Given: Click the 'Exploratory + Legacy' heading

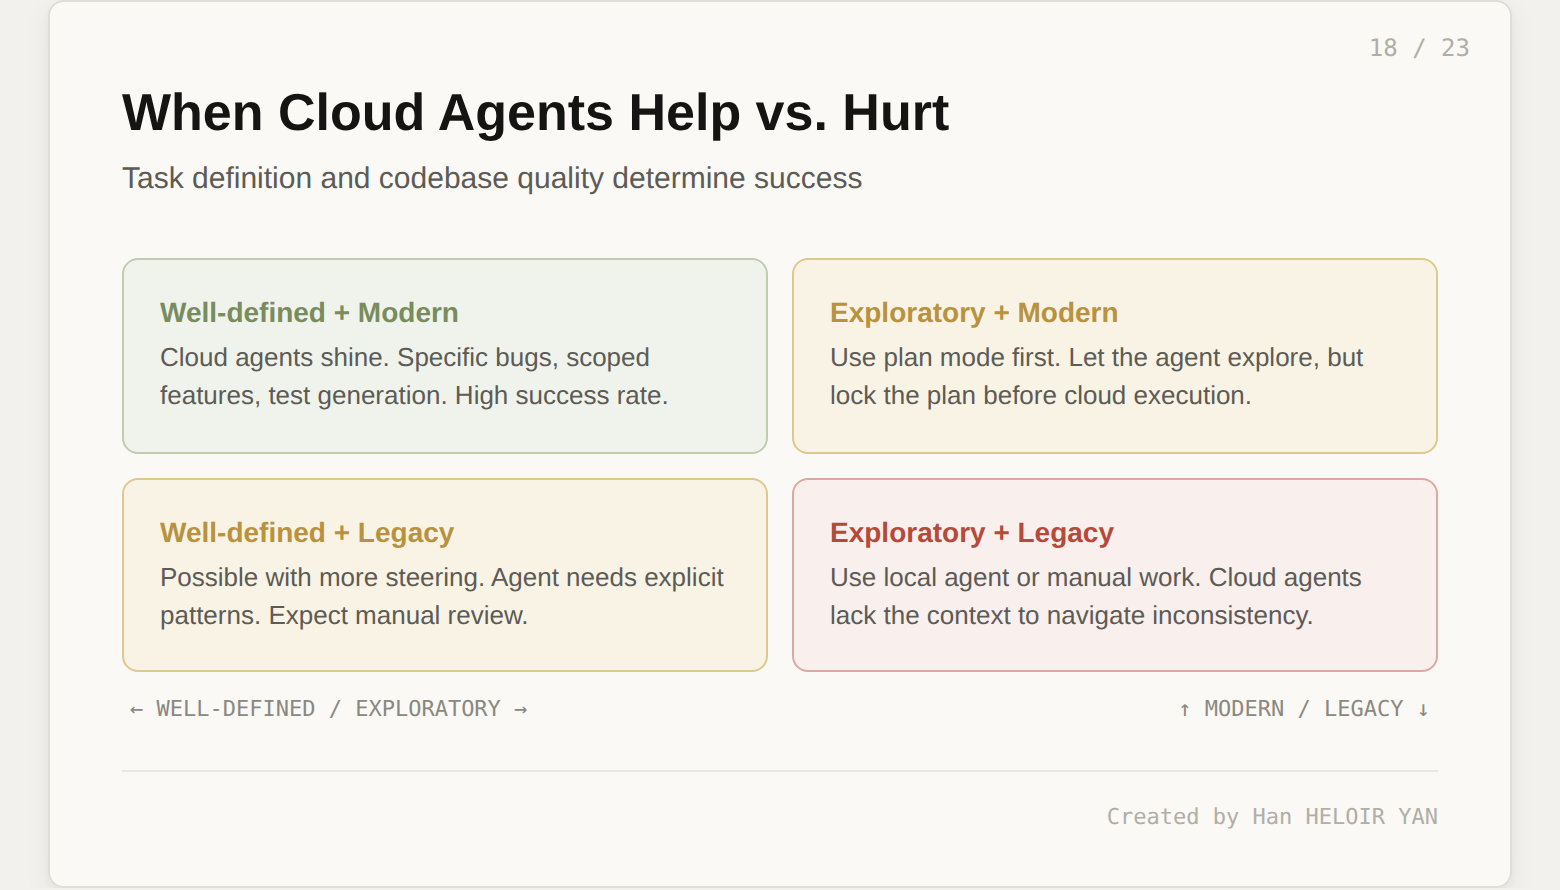Looking at the screenshot, I should (971, 533).
